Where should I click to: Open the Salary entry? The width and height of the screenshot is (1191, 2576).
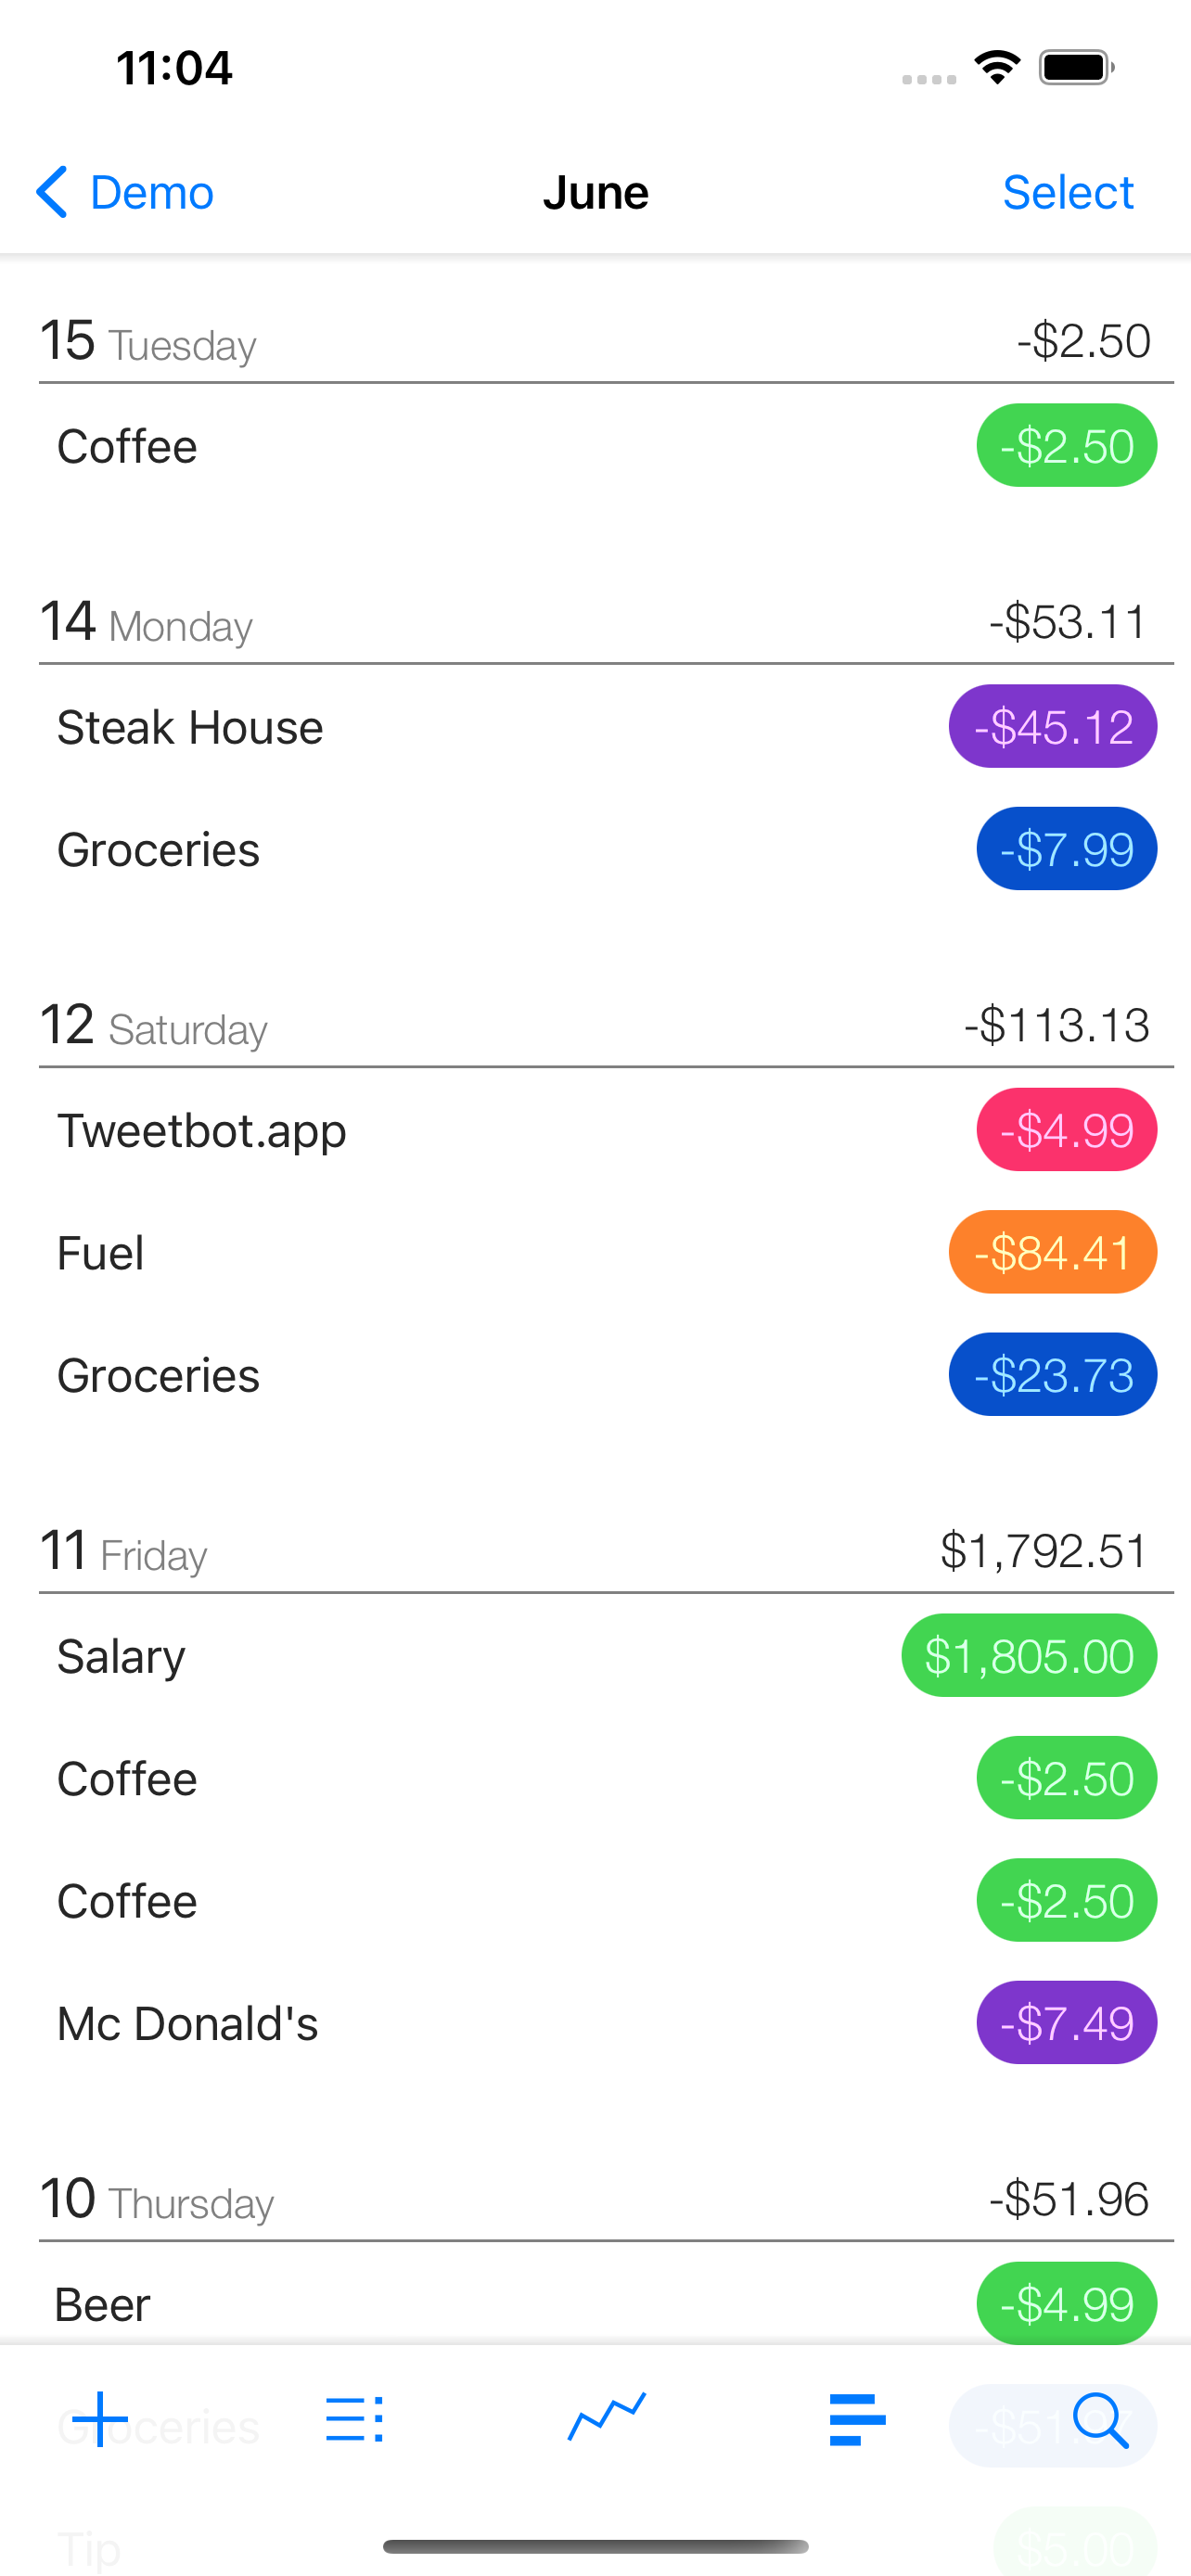[121, 1656]
